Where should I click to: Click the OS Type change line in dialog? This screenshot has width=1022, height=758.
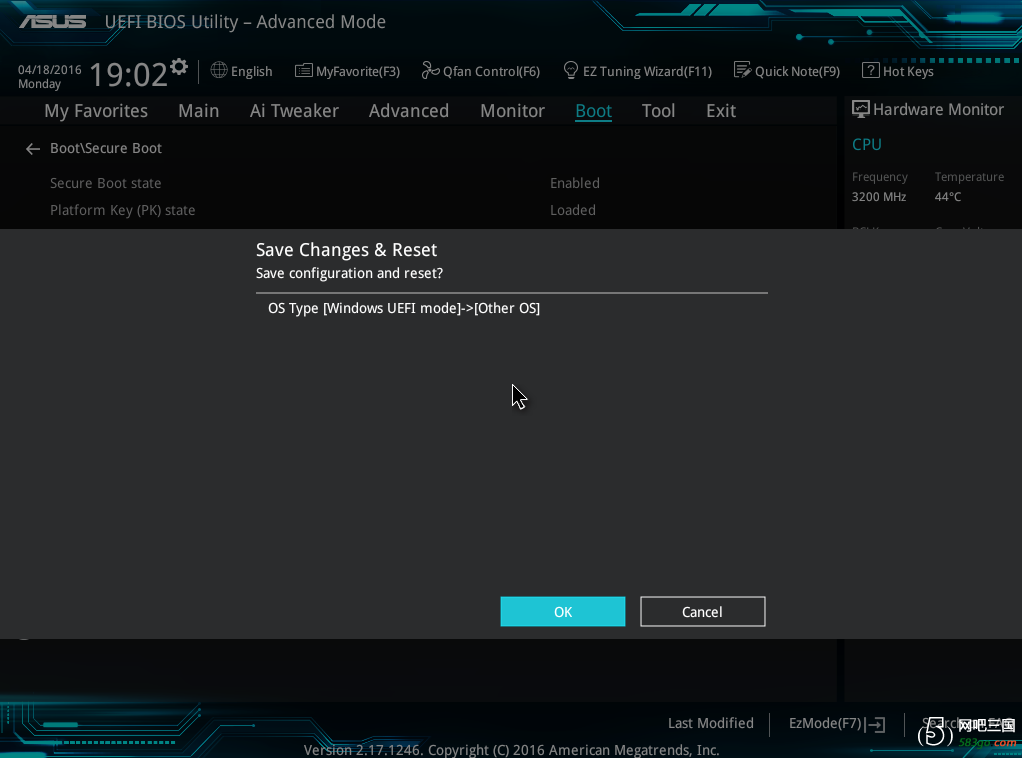tap(403, 308)
